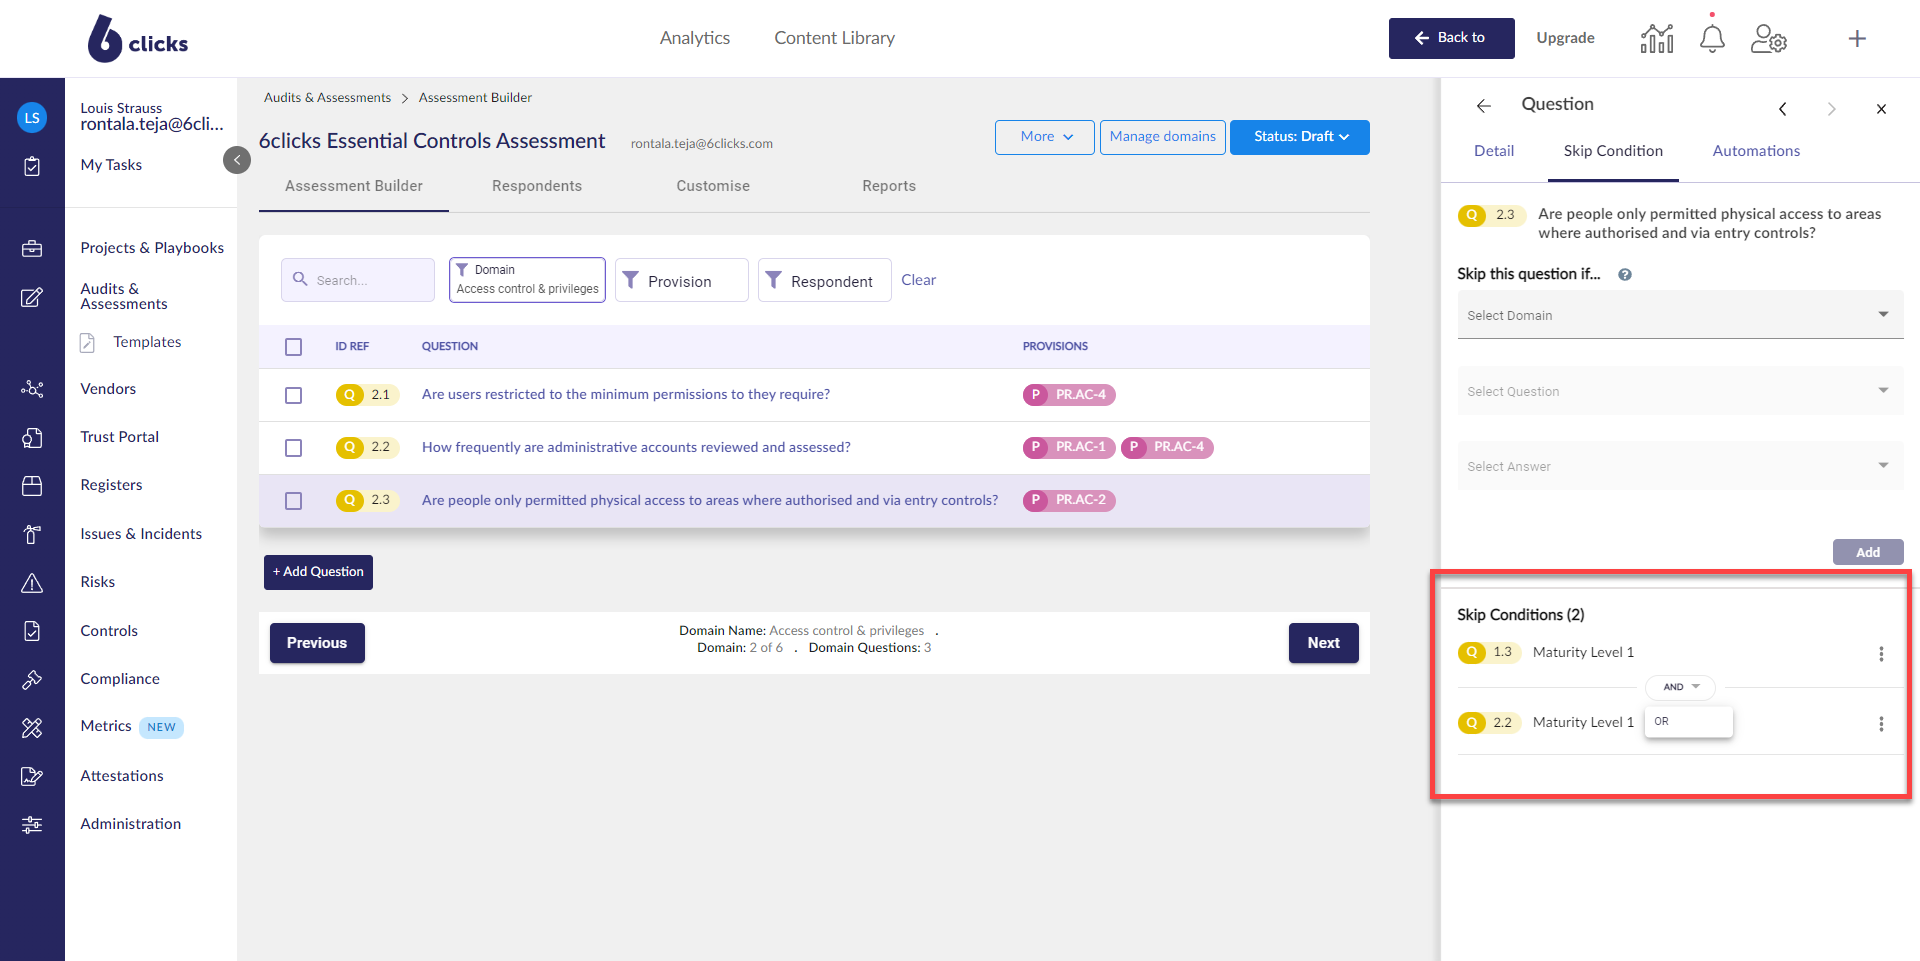The image size is (1920, 961).
Task: Check the box for question 2.1
Action: point(293,395)
